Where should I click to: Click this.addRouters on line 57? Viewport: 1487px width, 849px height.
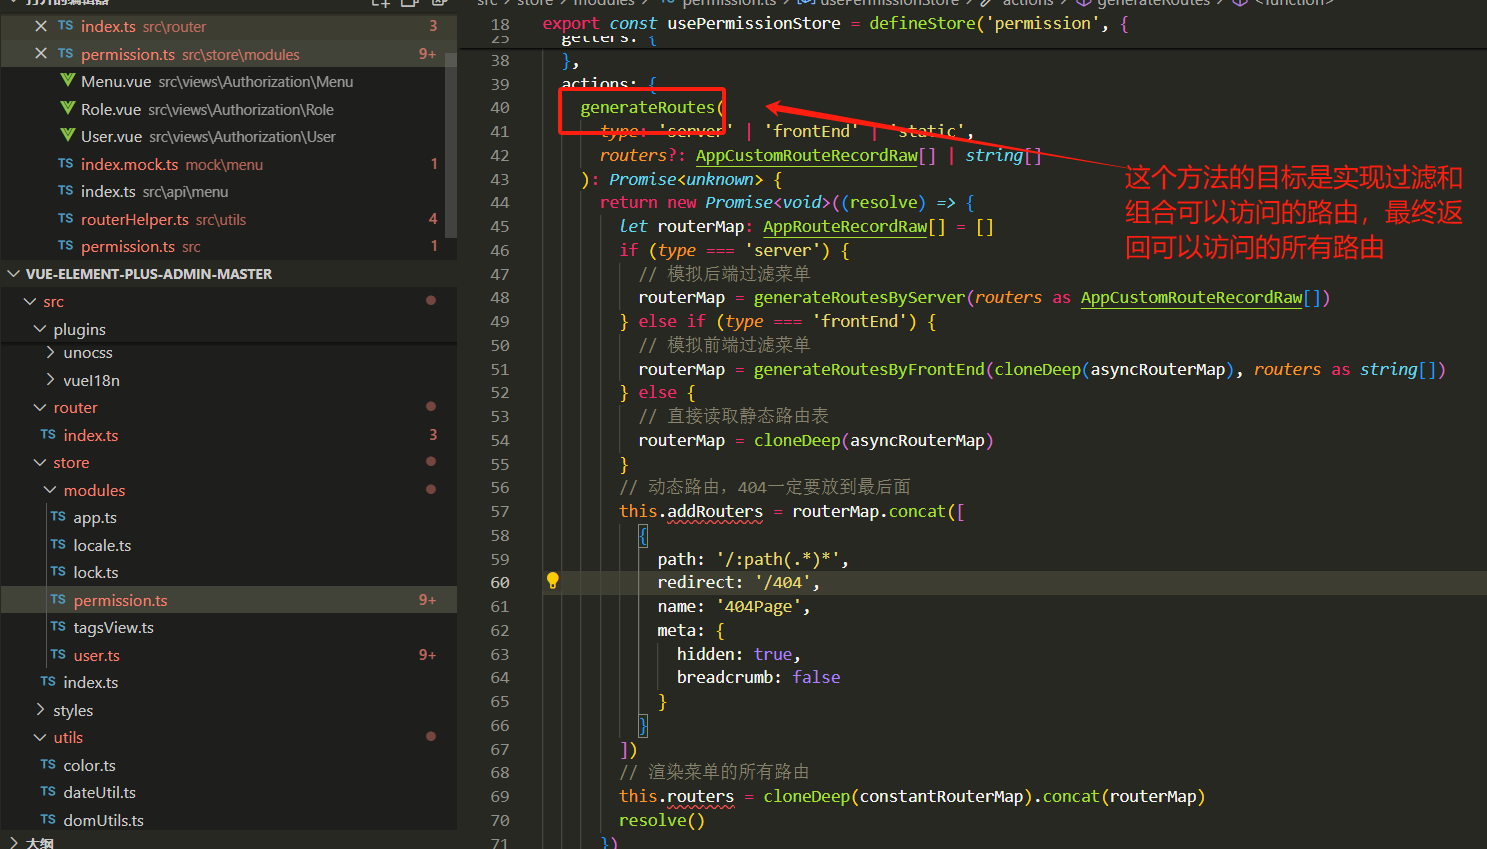pos(691,511)
